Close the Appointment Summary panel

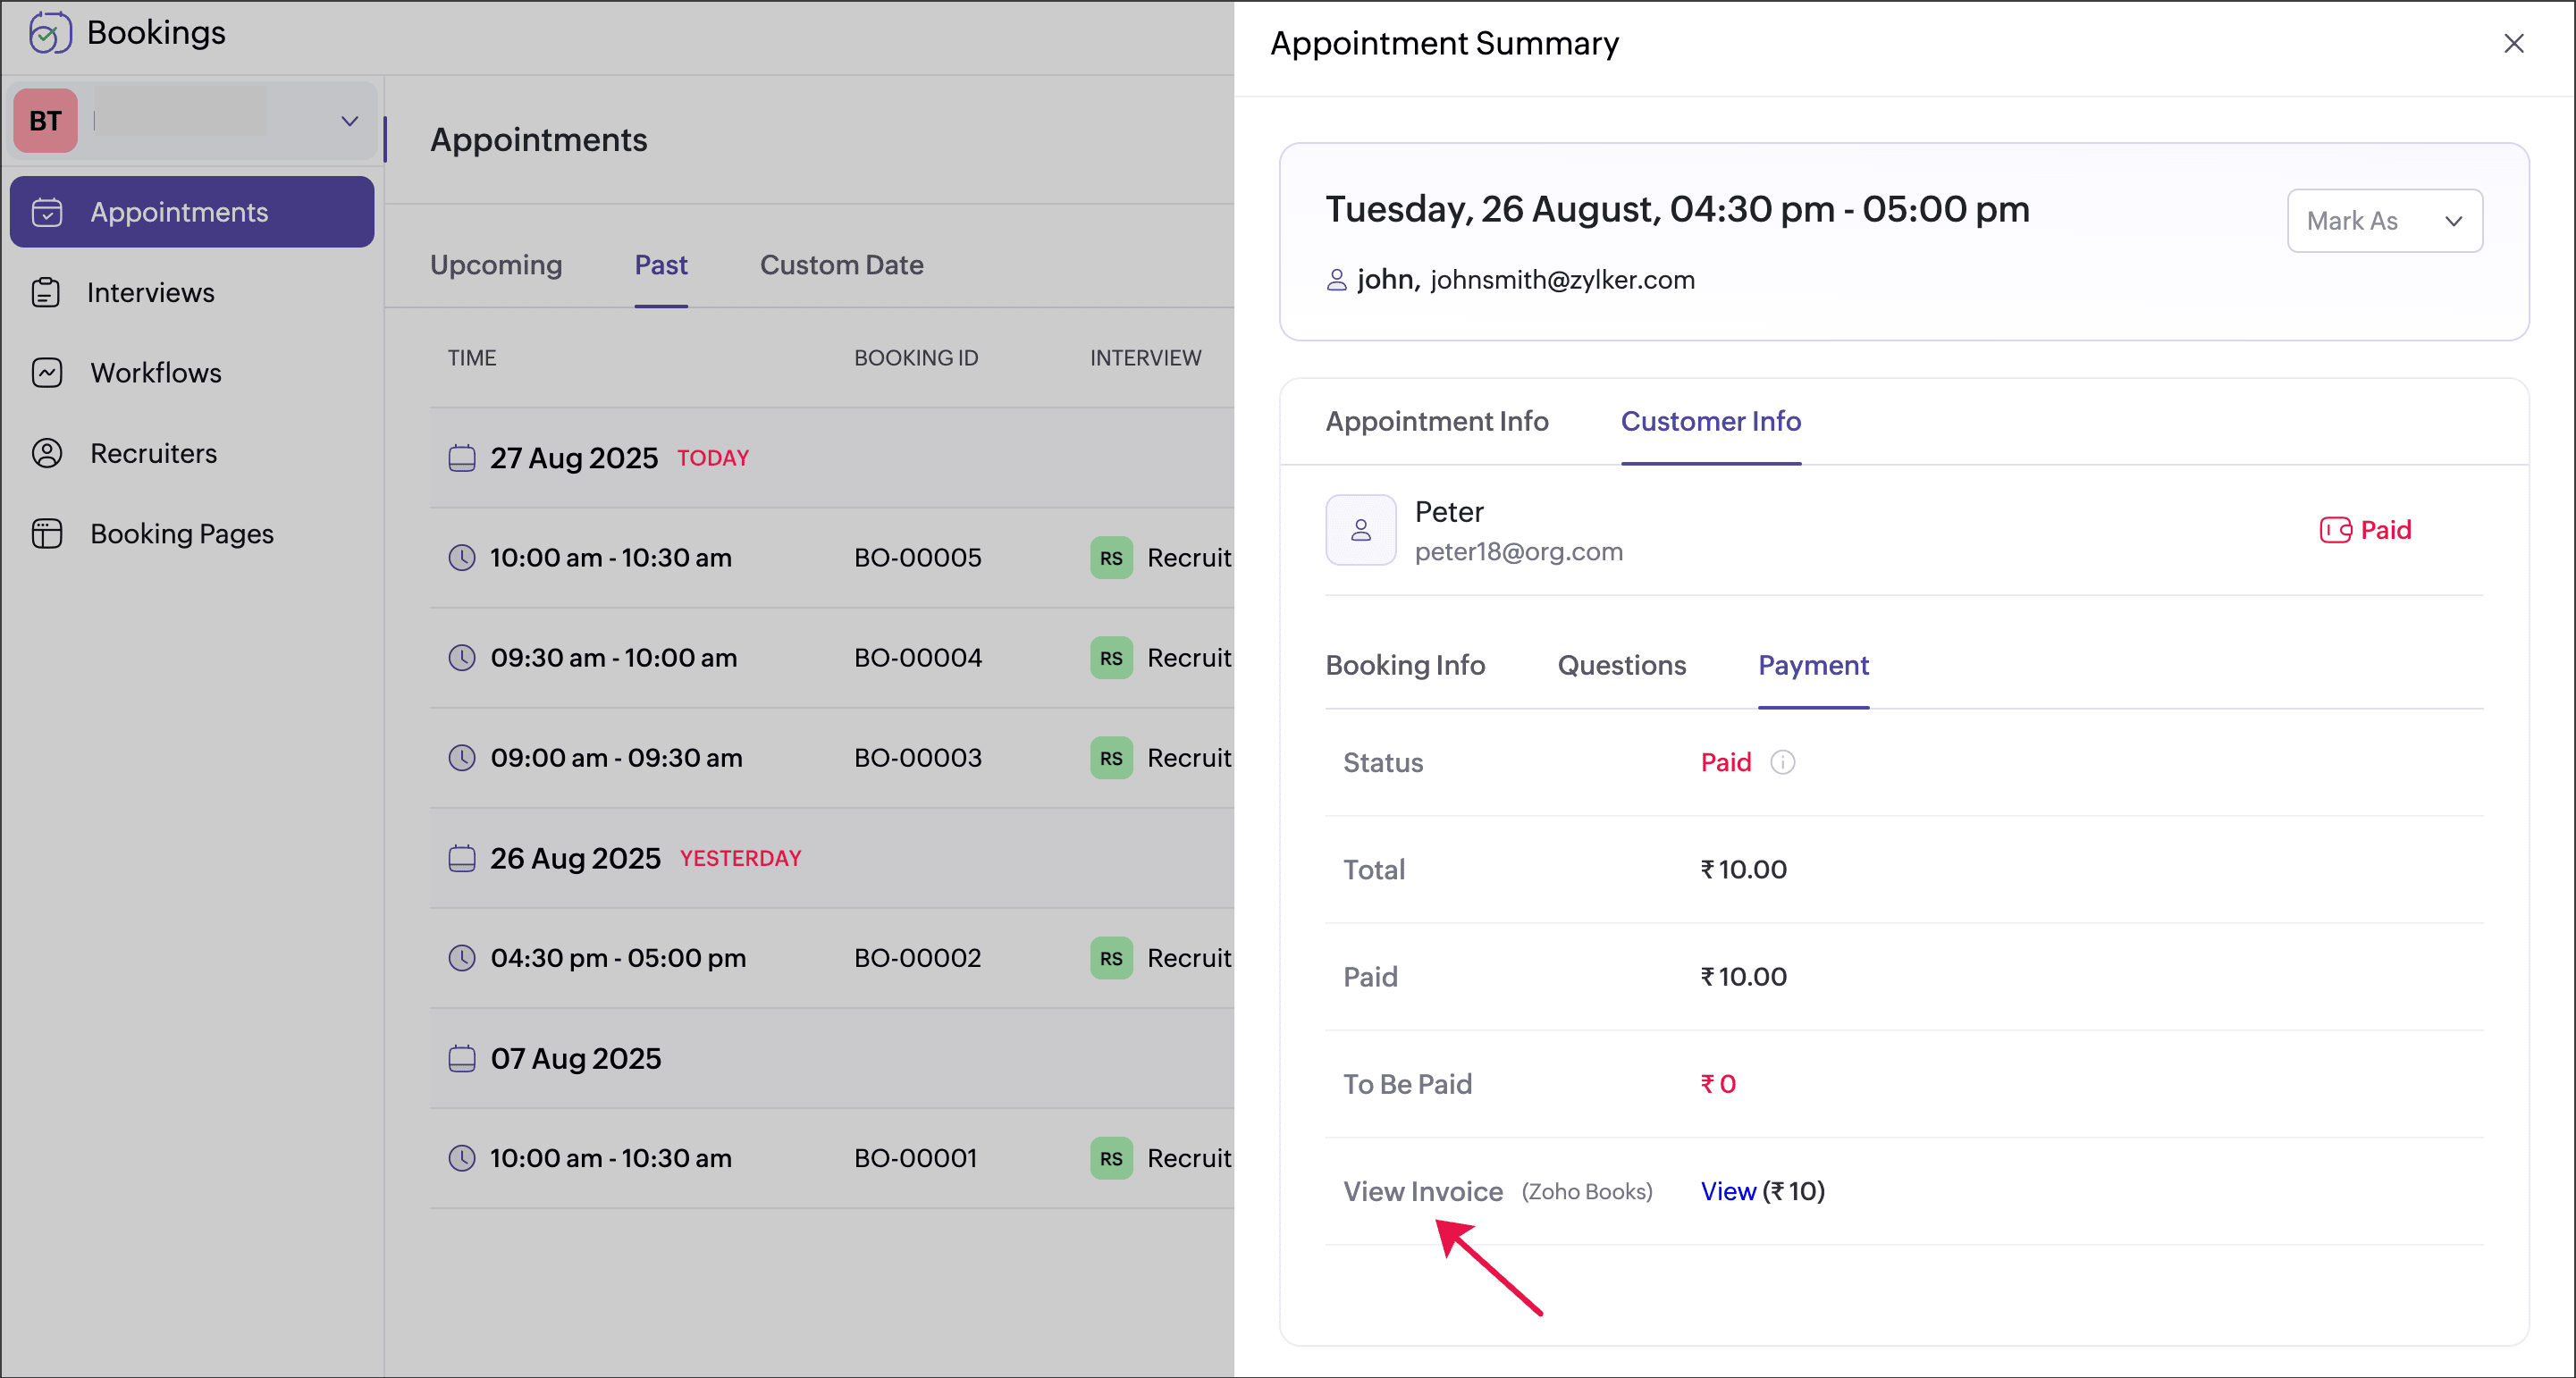coord(2513,44)
